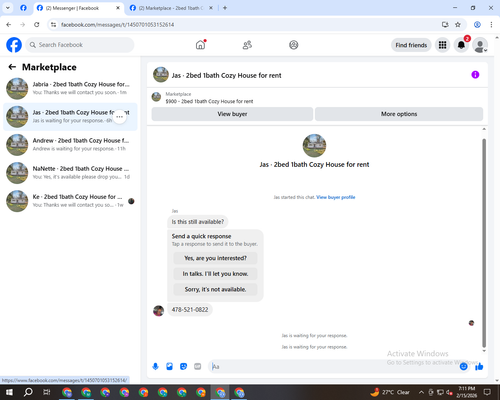Click the message input box

pyautogui.click(x=333, y=367)
